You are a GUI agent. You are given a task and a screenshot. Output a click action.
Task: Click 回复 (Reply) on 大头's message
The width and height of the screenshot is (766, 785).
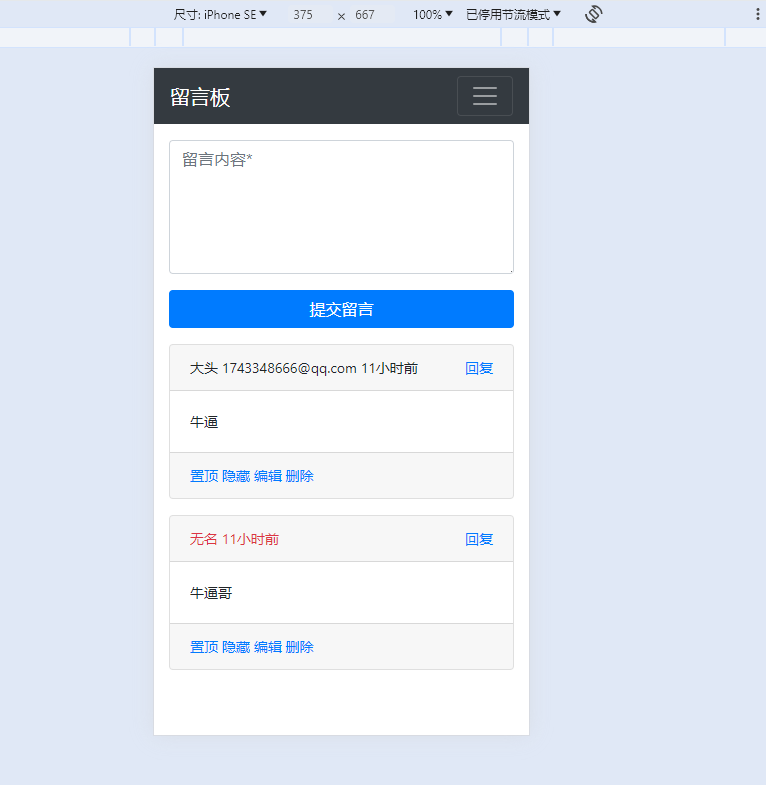pos(479,368)
